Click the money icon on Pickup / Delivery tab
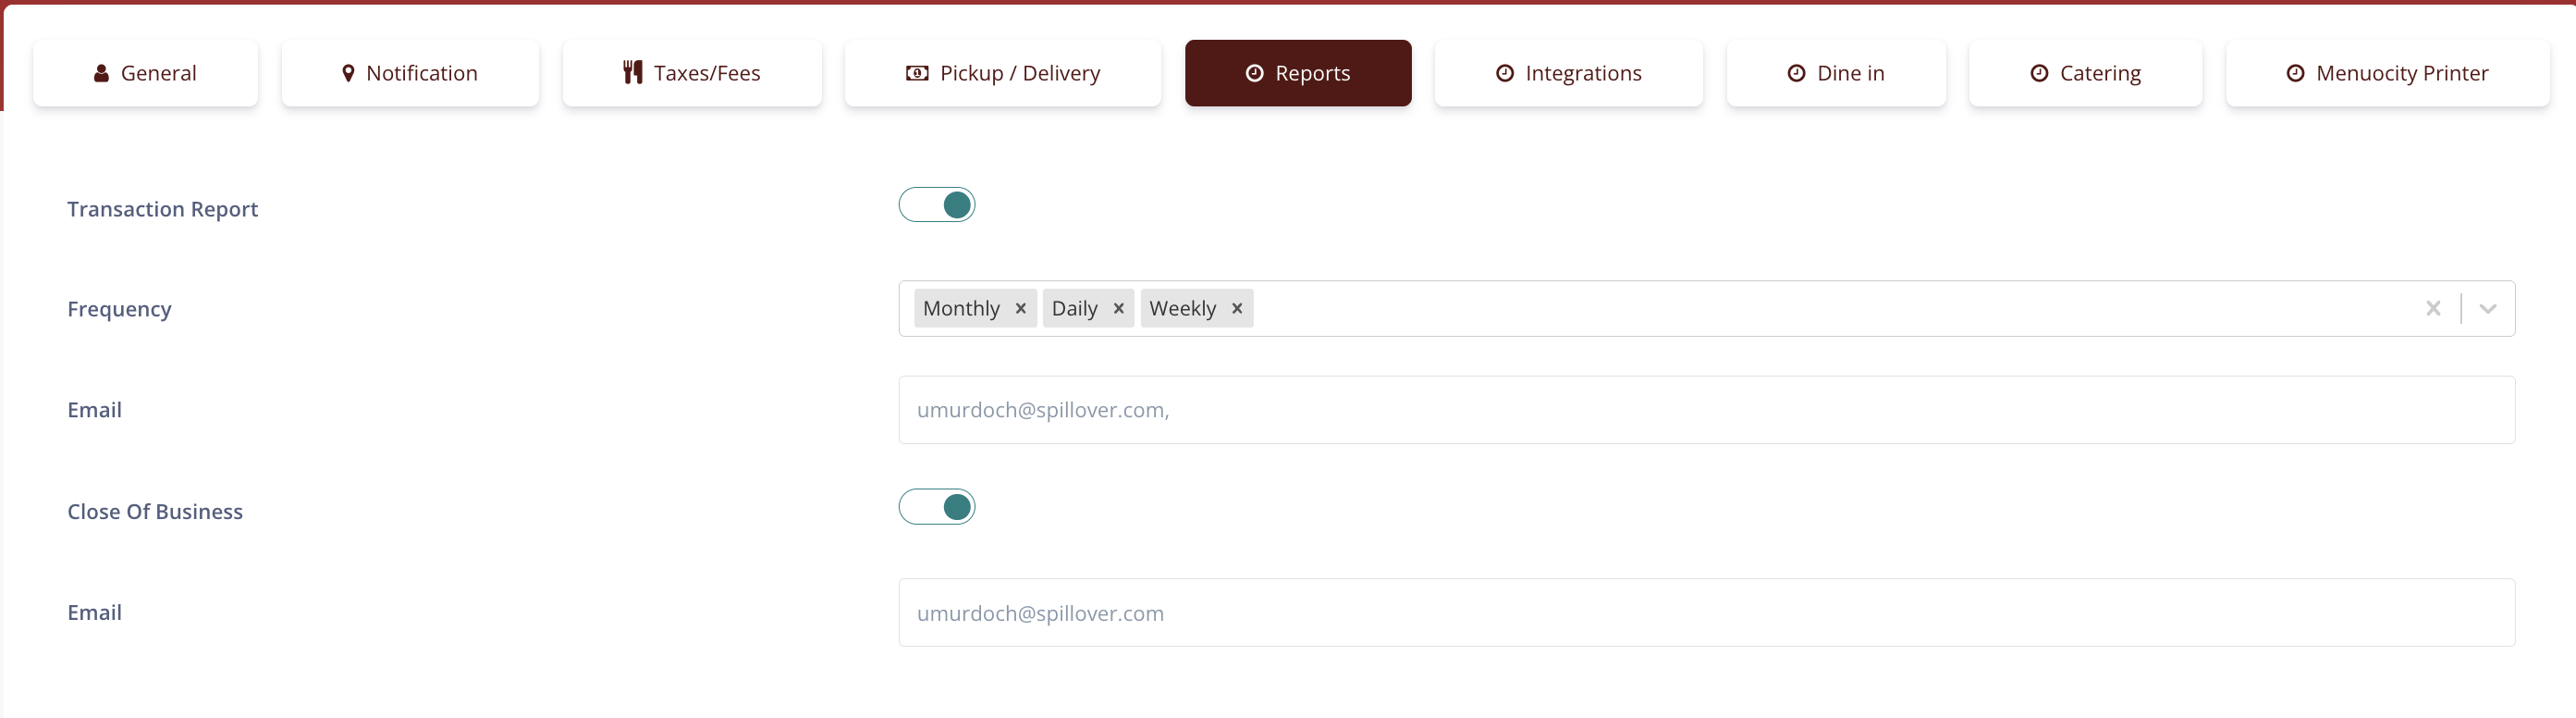 [916, 73]
